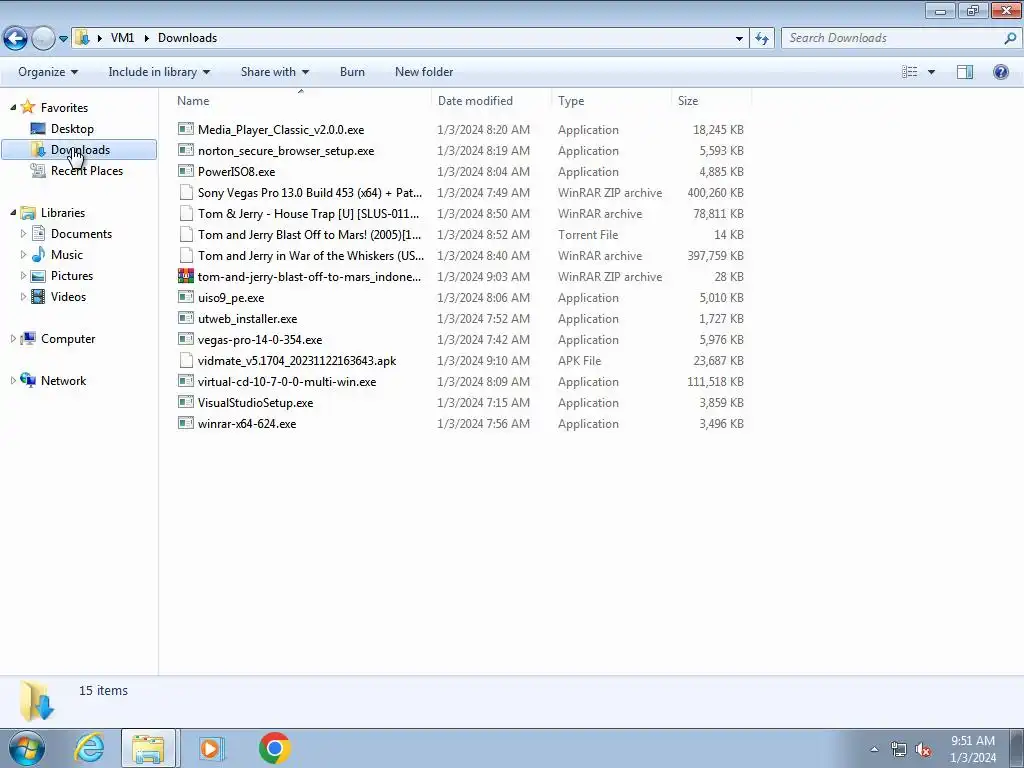Launch Internet Explorer from the taskbar
This screenshot has width=1024, height=768.
click(x=89, y=748)
